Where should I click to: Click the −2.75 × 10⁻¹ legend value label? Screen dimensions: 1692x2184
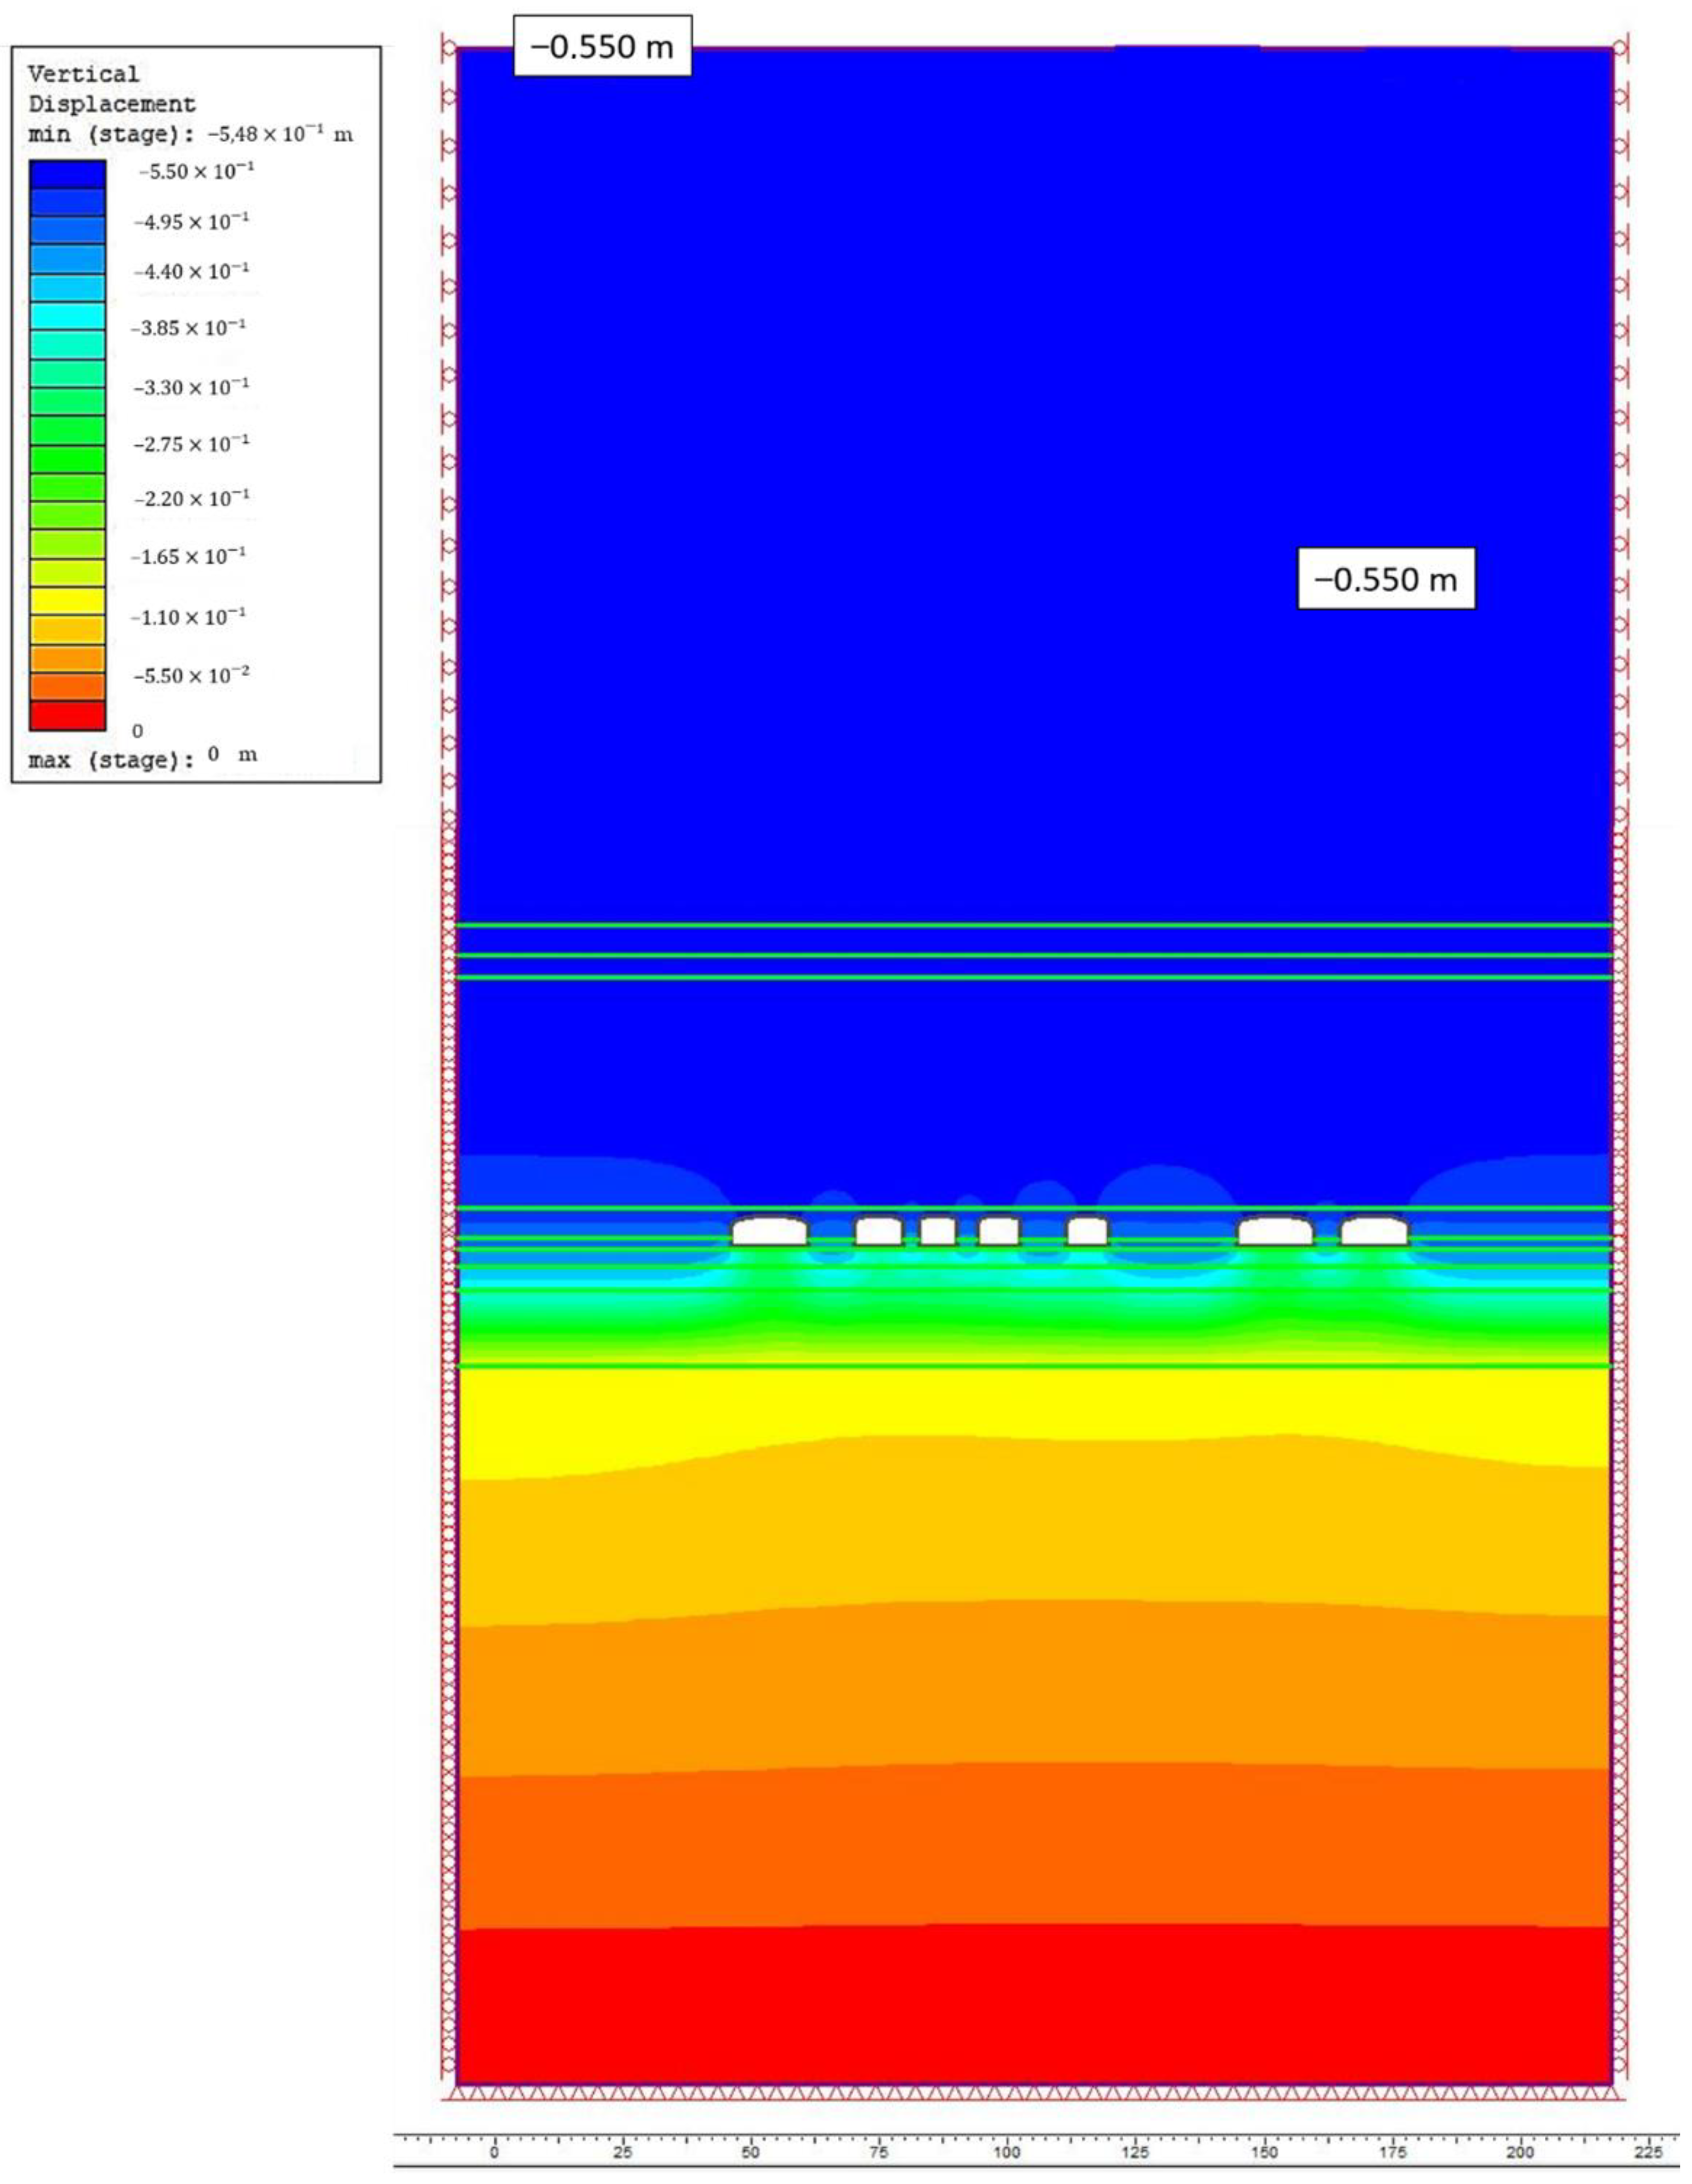click(x=191, y=443)
